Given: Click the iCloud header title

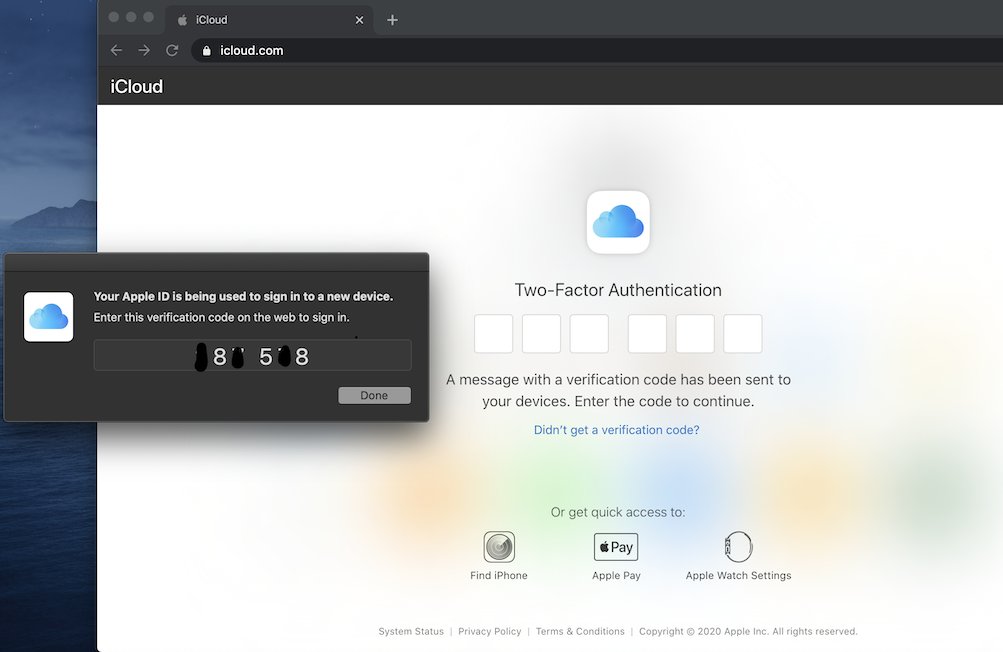Looking at the screenshot, I should 136,86.
